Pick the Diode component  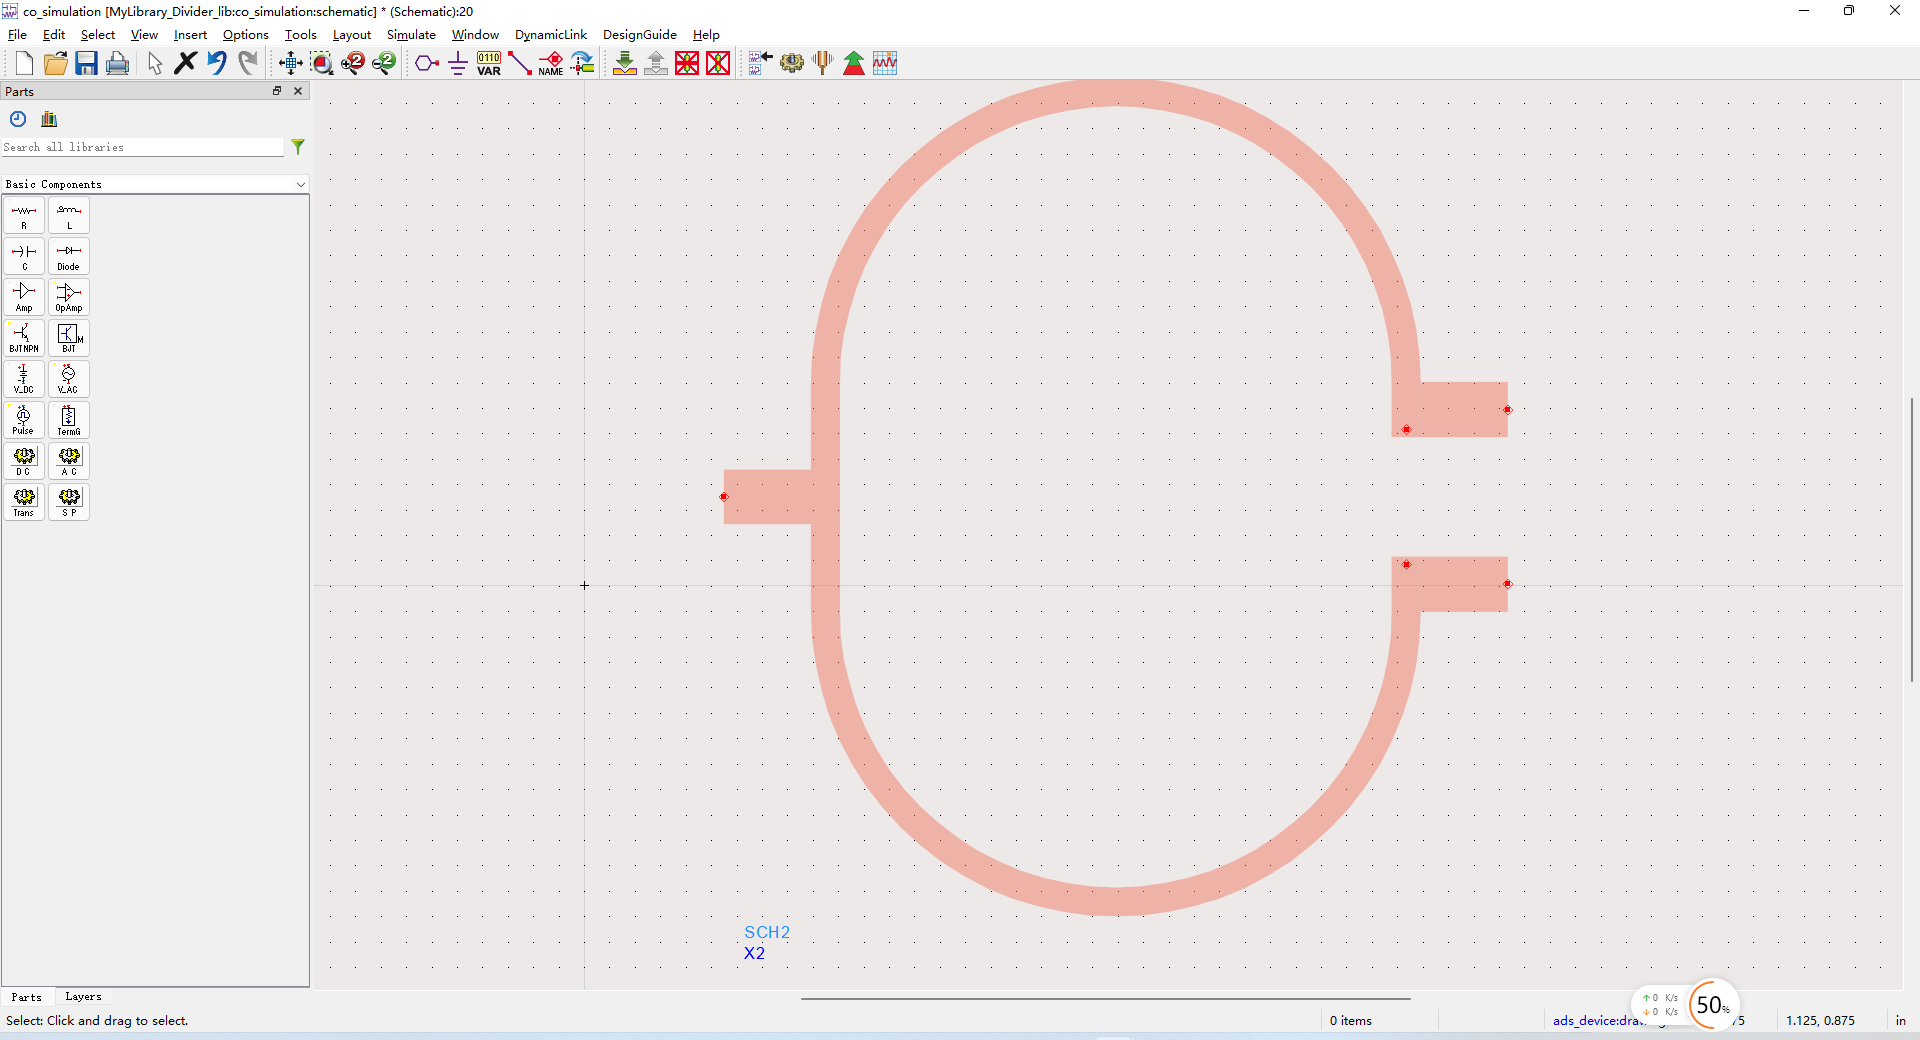[69, 257]
